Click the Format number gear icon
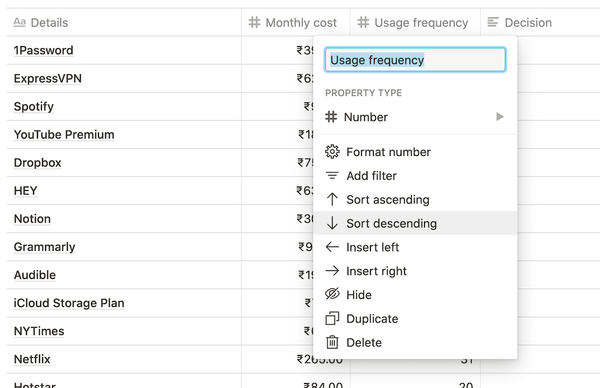The height and width of the screenshot is (388, 600). point(332,152)
